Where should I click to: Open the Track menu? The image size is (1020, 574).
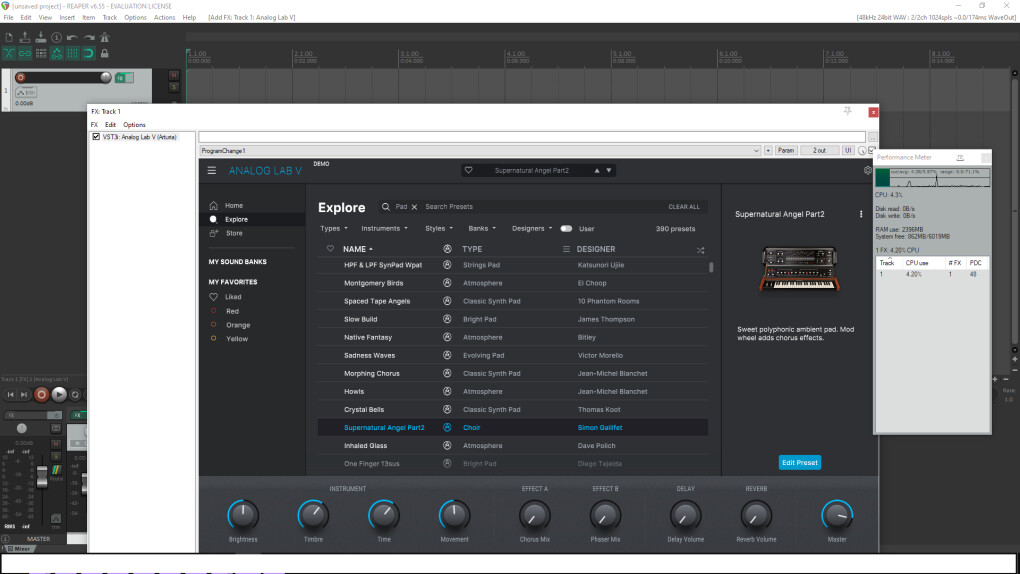click(x=109, y=18)
